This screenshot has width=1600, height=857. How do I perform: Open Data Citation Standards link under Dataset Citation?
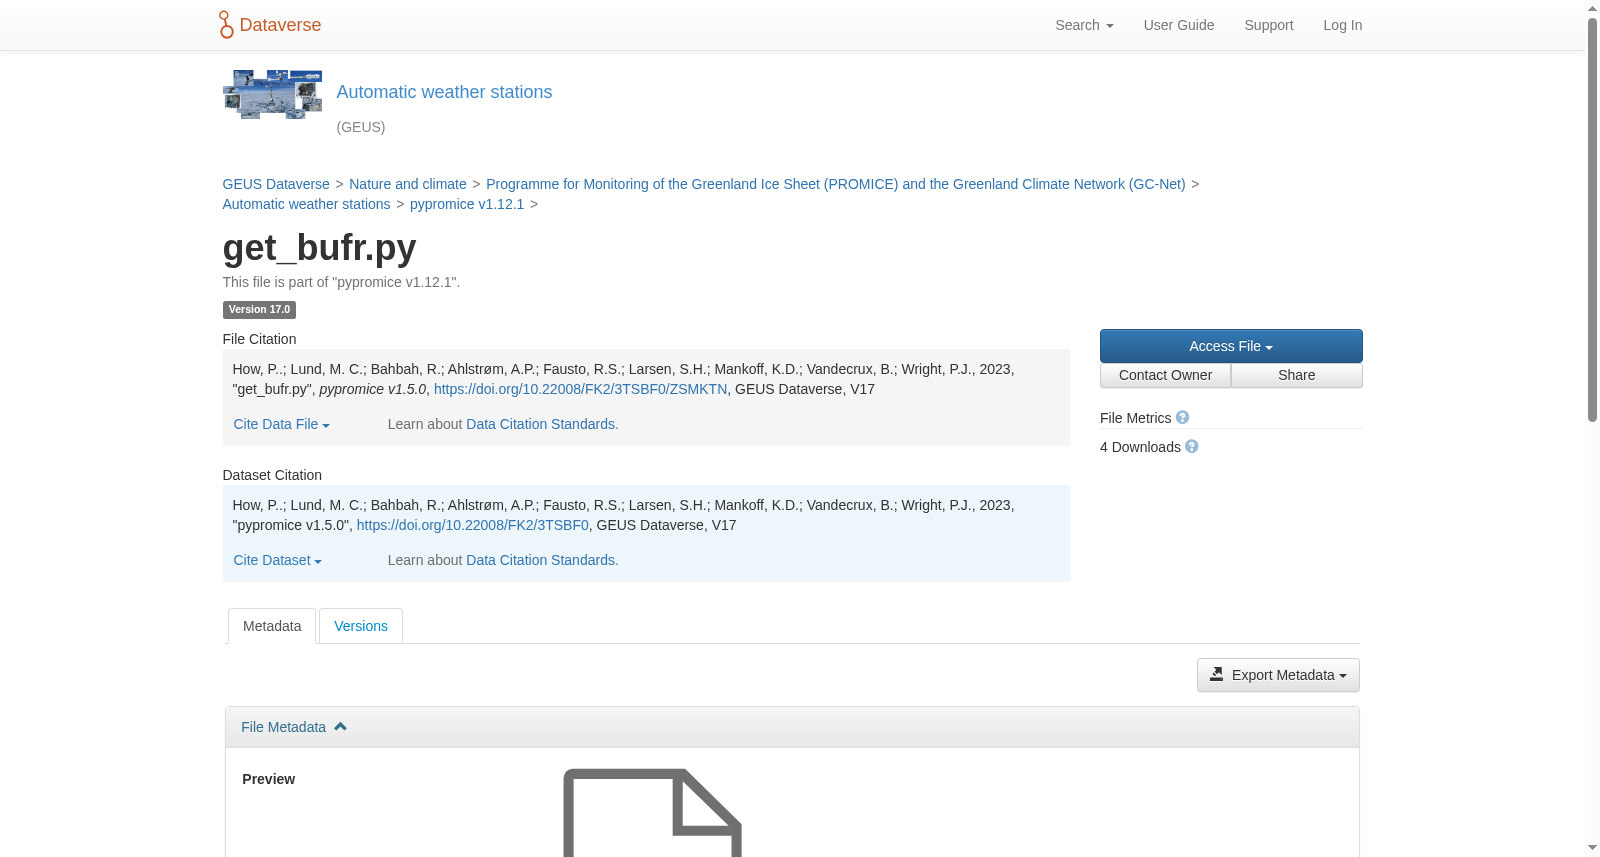click(540, 560)
